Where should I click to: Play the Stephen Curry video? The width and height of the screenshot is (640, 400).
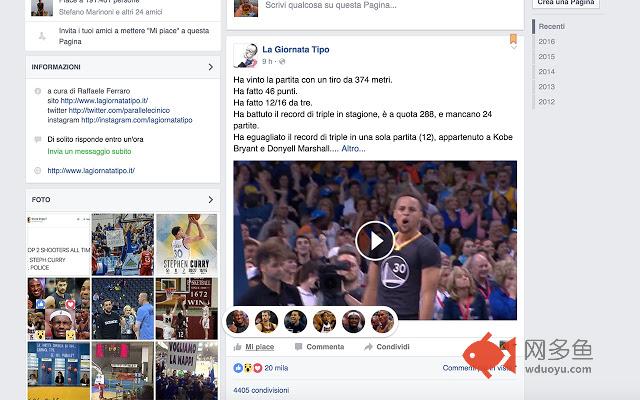tap(375, 241)
